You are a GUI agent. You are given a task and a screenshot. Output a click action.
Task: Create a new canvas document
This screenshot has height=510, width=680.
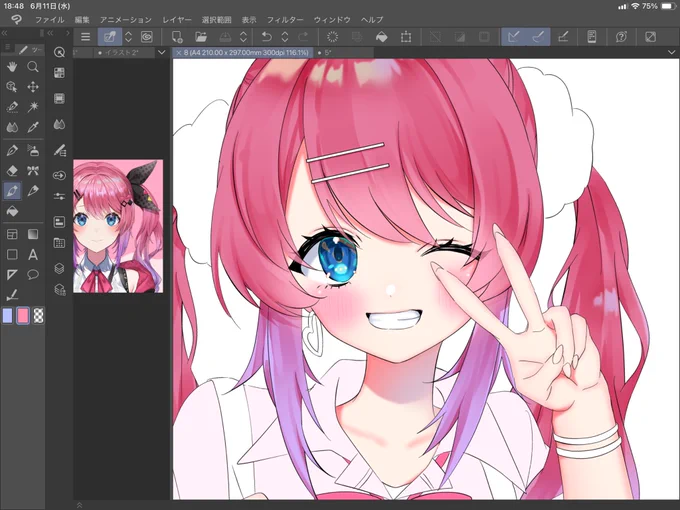coord(177,37)
